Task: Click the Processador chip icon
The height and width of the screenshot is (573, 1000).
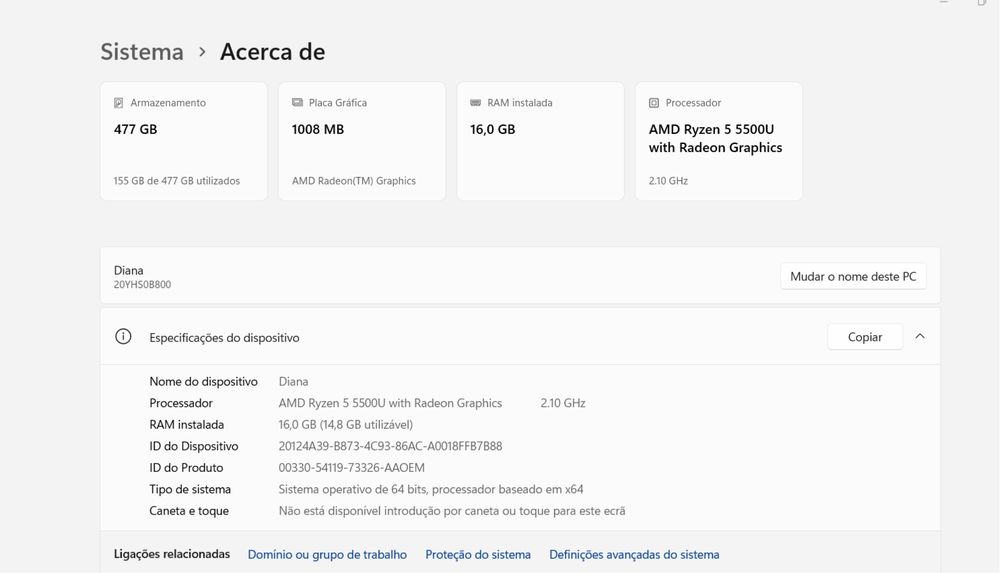Action: coord(654,103)
